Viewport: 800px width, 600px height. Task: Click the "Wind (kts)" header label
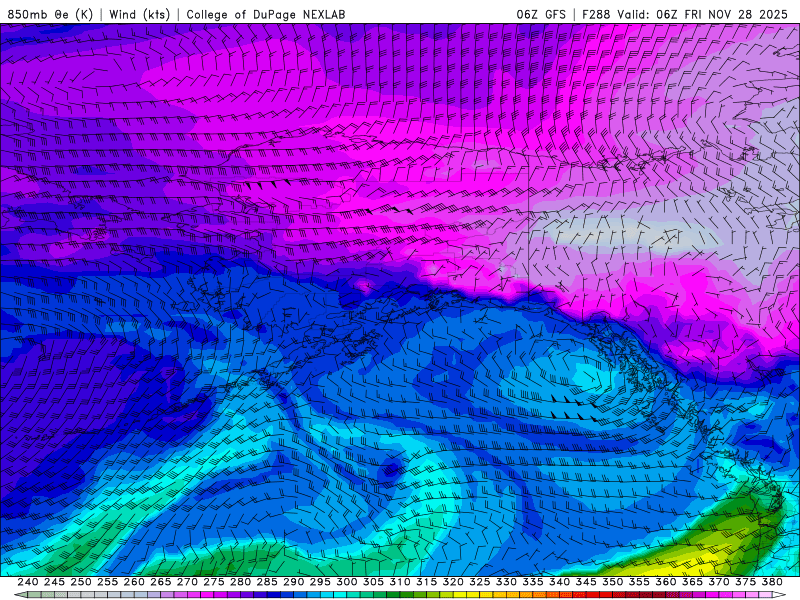coord(139,14)
